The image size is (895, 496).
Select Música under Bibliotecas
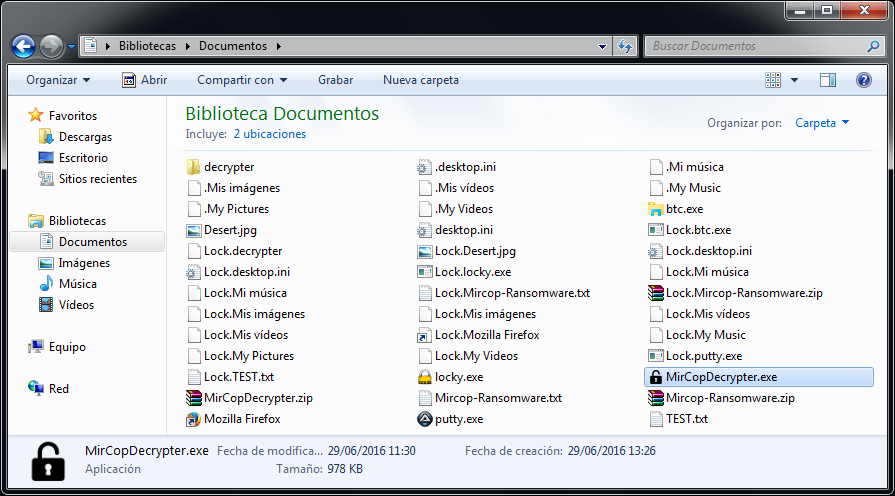click(77, 284)
